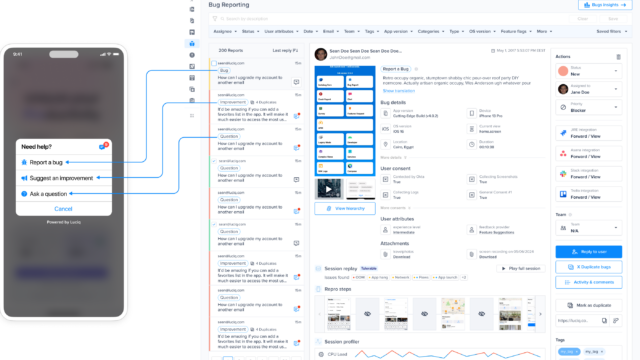Viewport: 640px width, 360px height.
Task: Open the Bug Reporting sidebar icon (highlighted)
Action: (x=192, y=43)
